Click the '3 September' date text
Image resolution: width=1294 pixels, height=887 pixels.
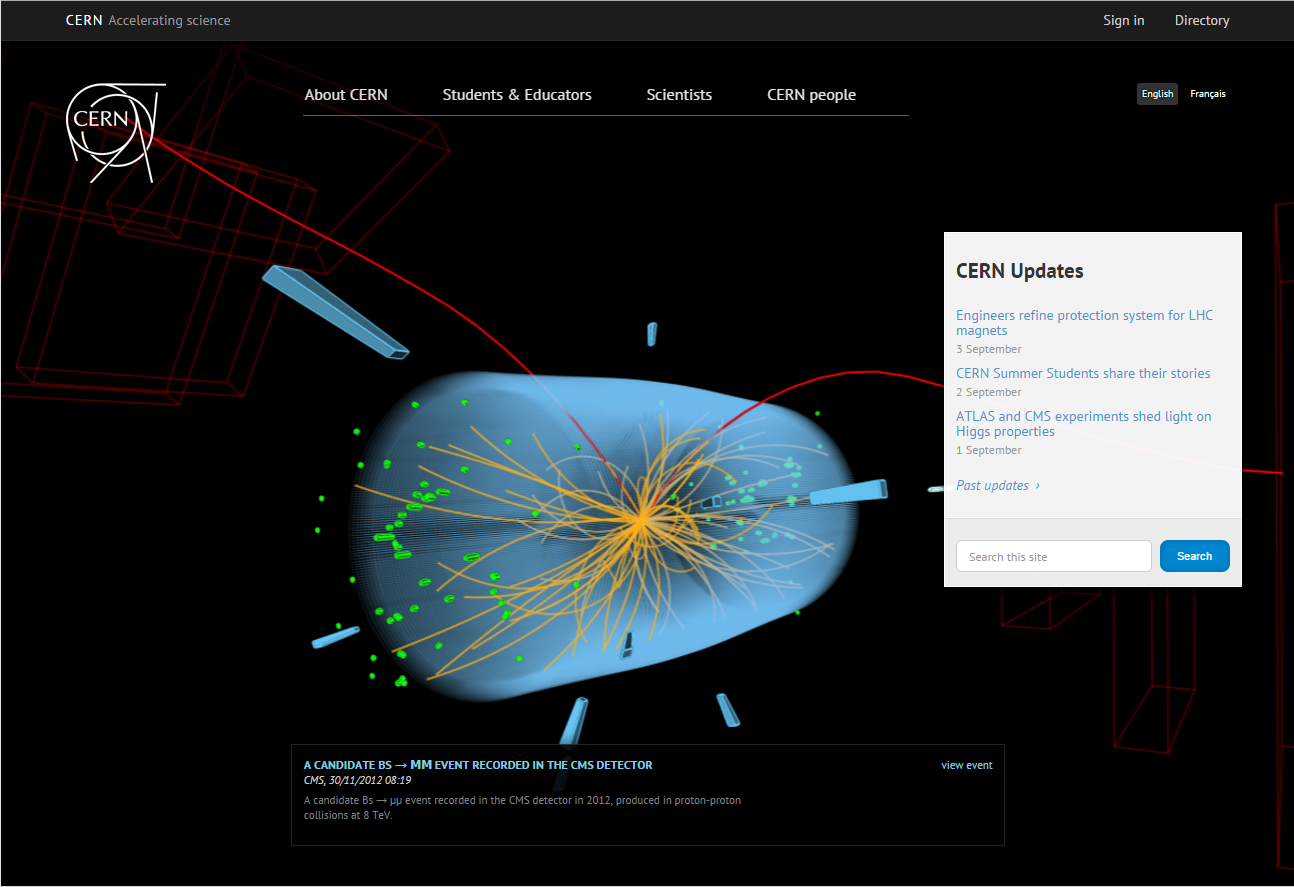tap(989, 349)
